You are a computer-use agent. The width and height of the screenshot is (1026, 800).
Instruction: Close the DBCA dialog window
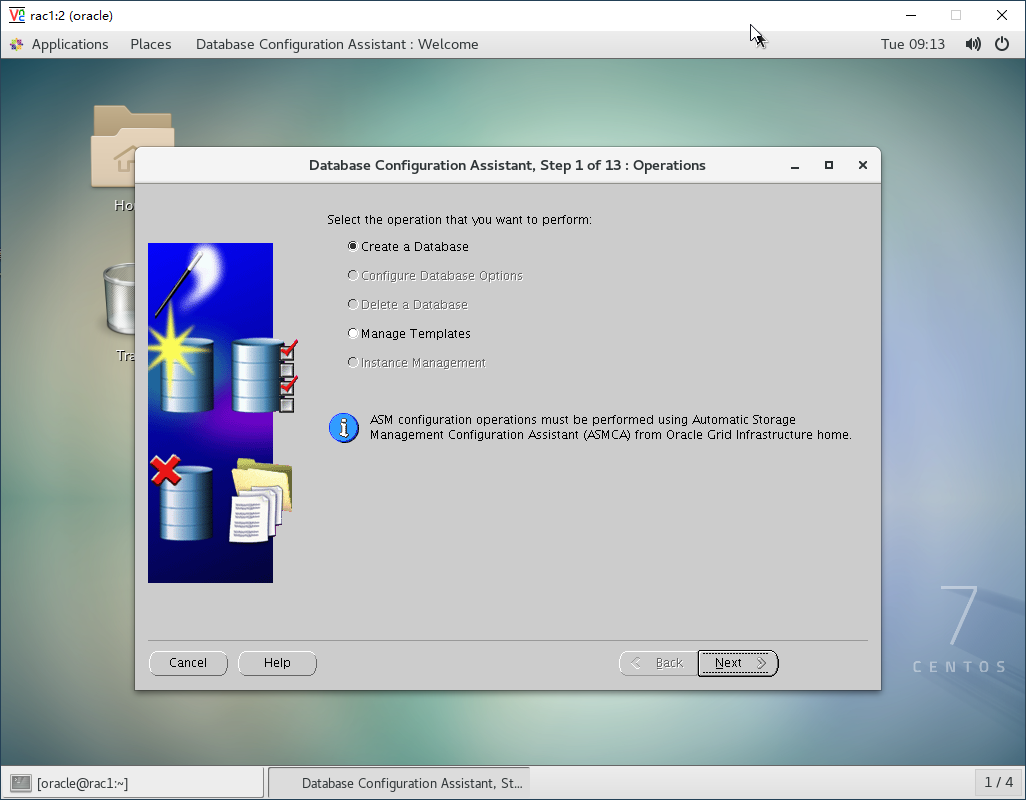coord(863,165)
